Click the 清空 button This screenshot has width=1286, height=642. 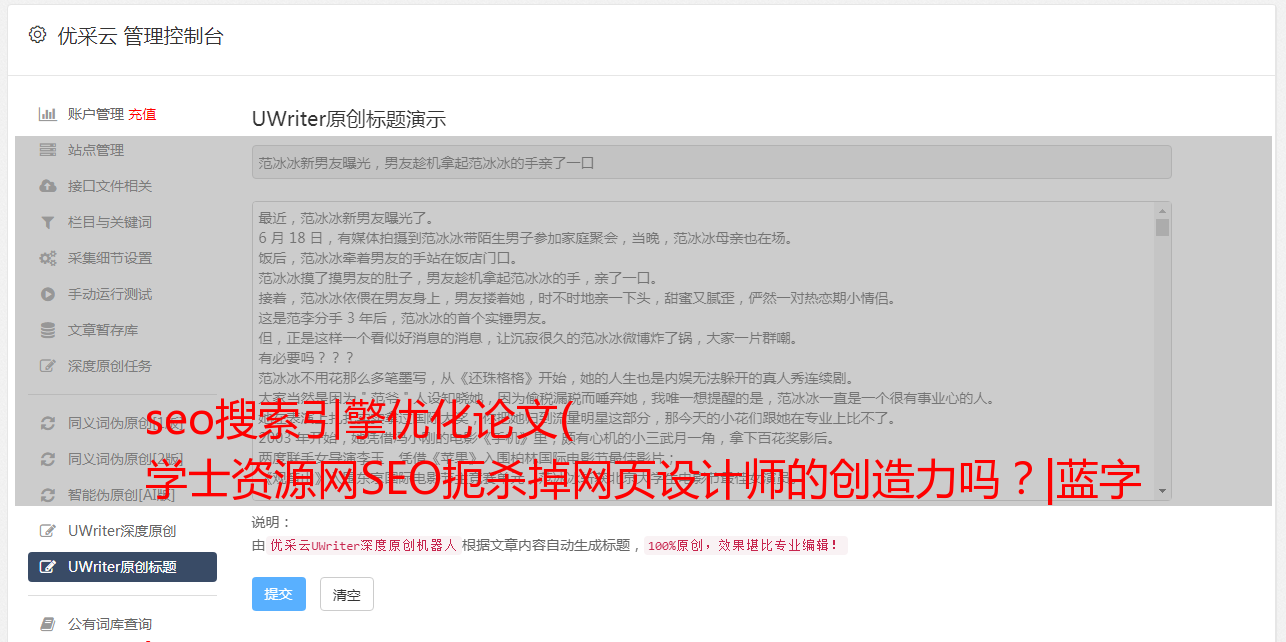[x=347, y=594]
